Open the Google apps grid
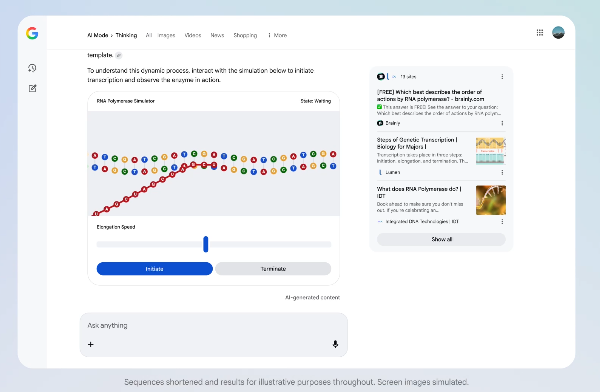The height and width of the screenshot is (392, 600). click(x=540, y=33)
